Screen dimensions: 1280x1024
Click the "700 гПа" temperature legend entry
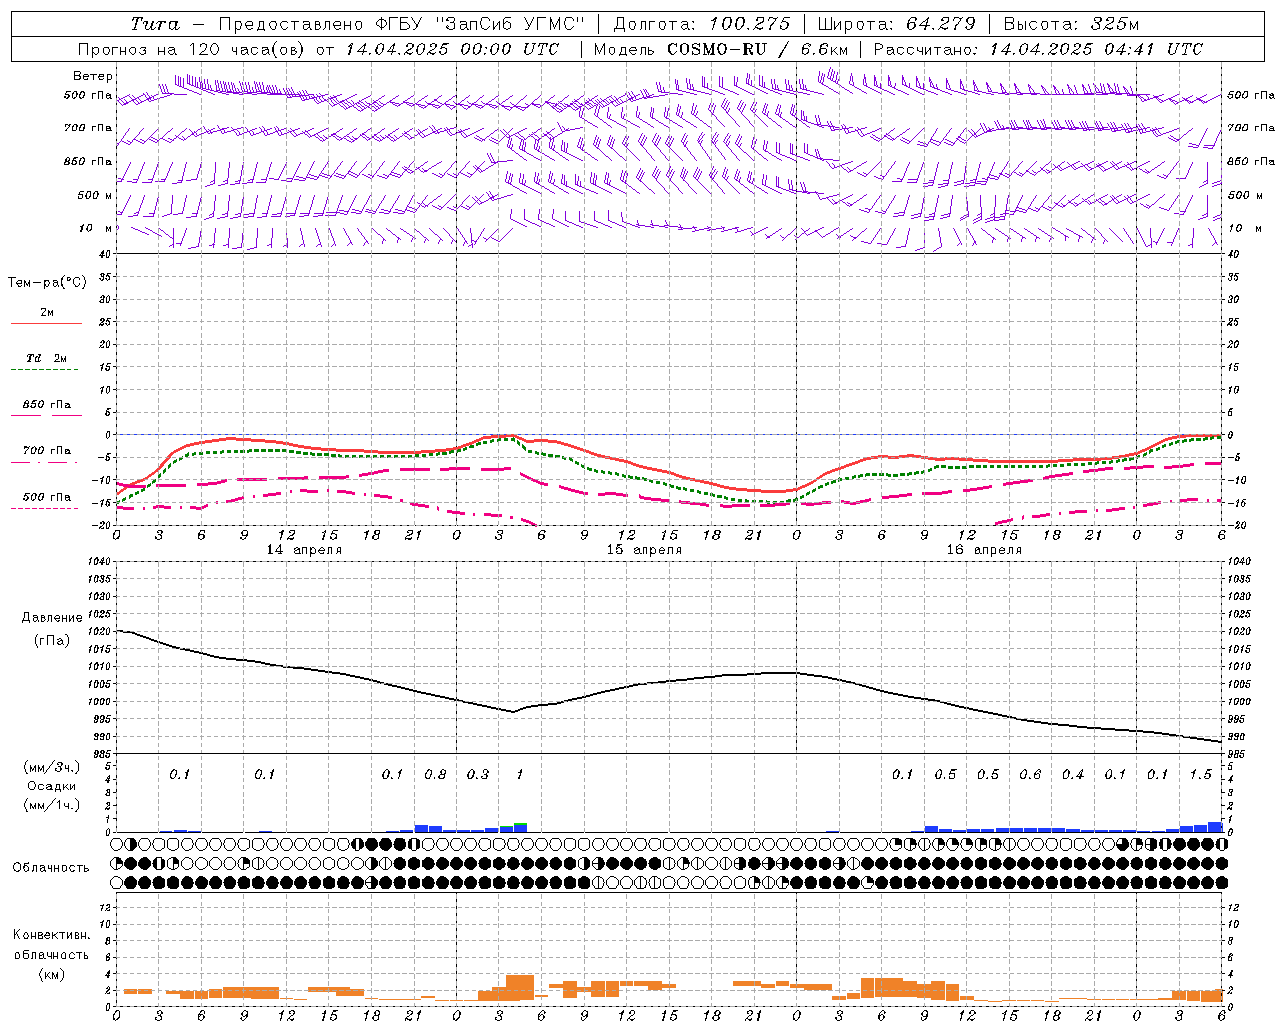46,451
